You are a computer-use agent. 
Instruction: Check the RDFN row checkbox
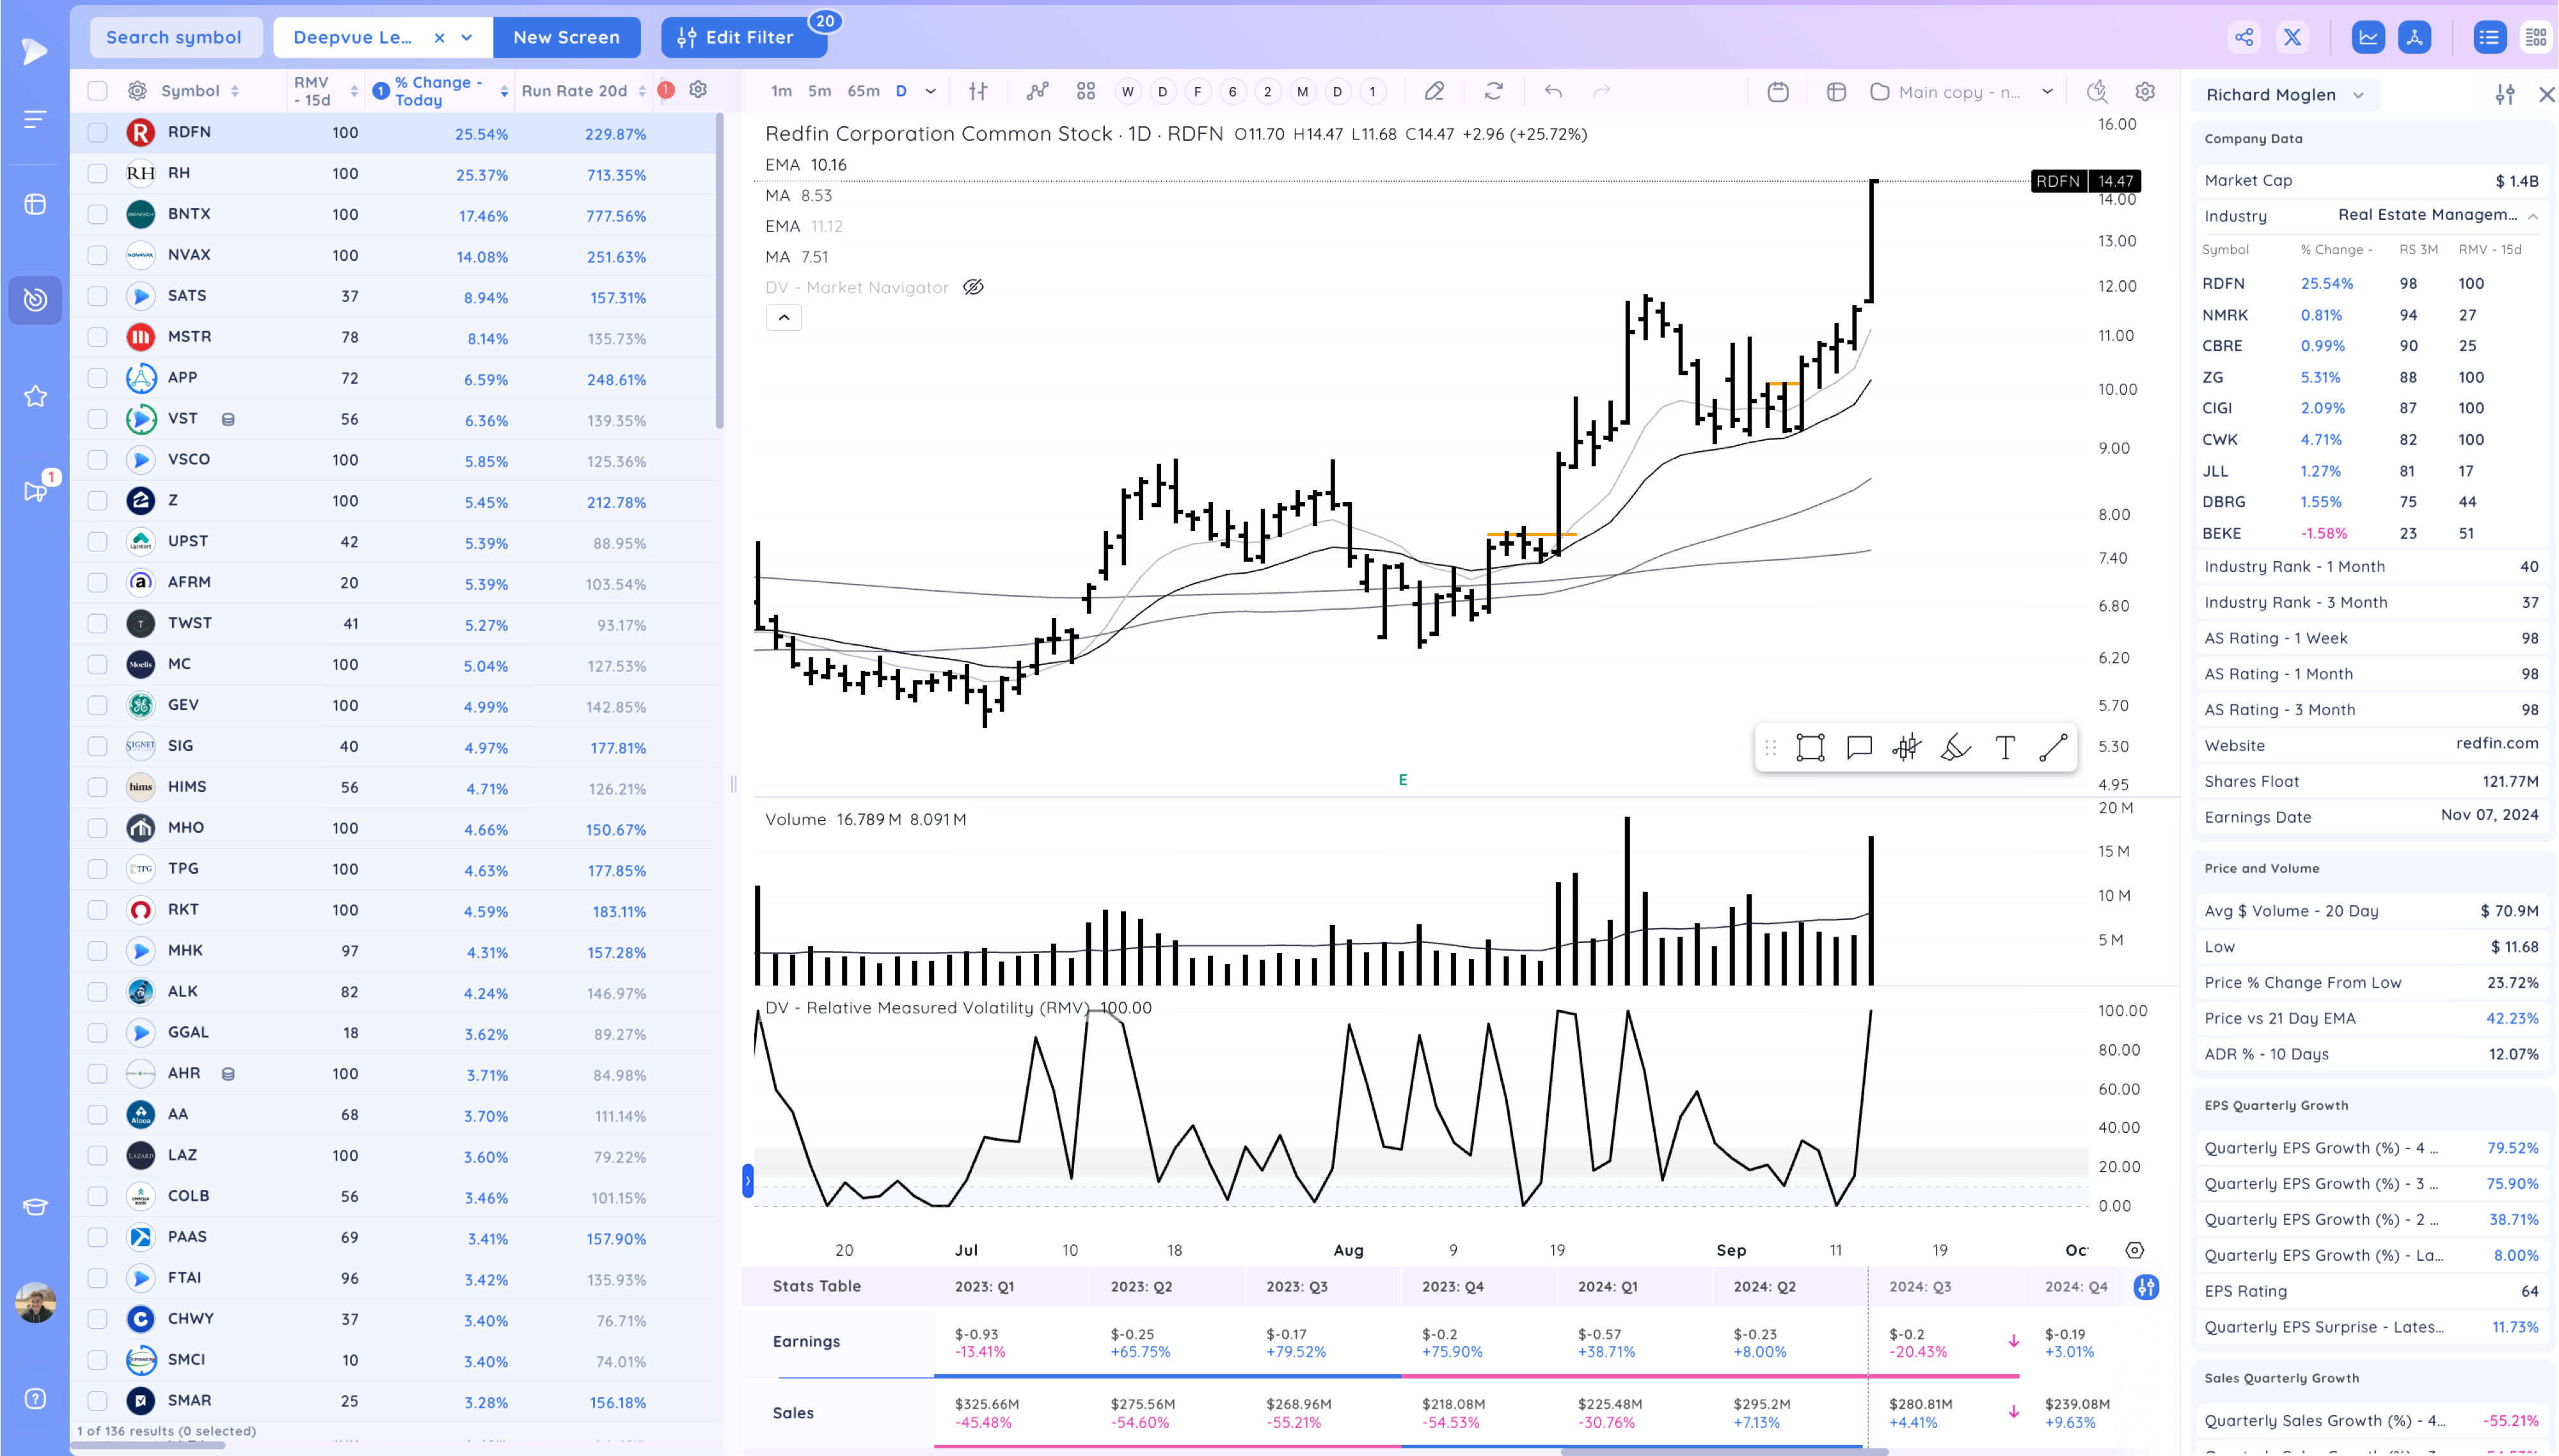[97, 132]
